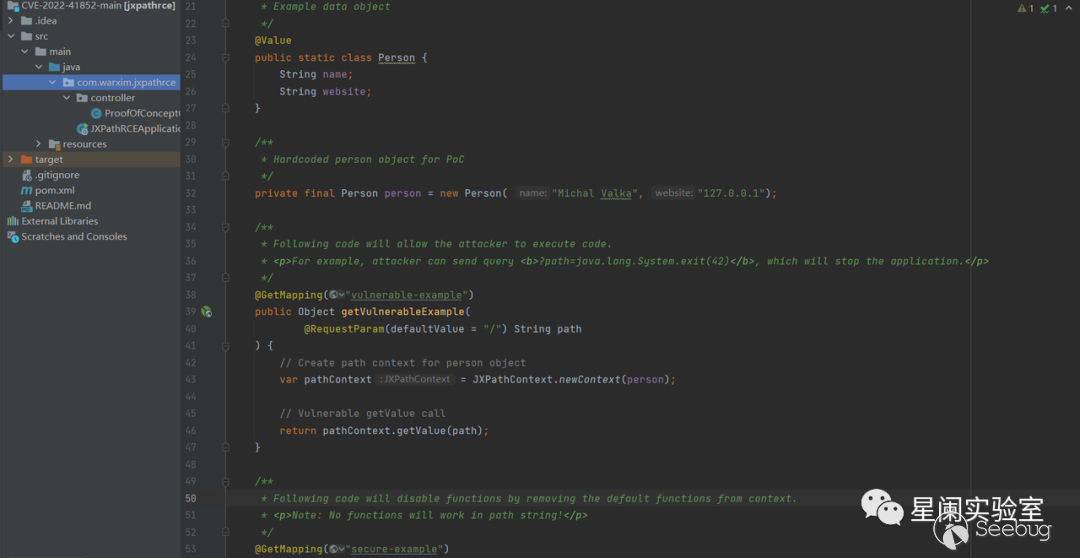The image size is (1080, 558).
Task: Click the .gitignore file icon
Action: [27, 175]
